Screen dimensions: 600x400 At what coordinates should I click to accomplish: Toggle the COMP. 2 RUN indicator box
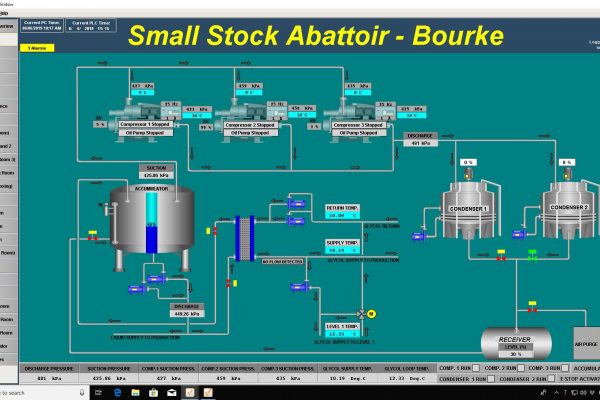519,369
